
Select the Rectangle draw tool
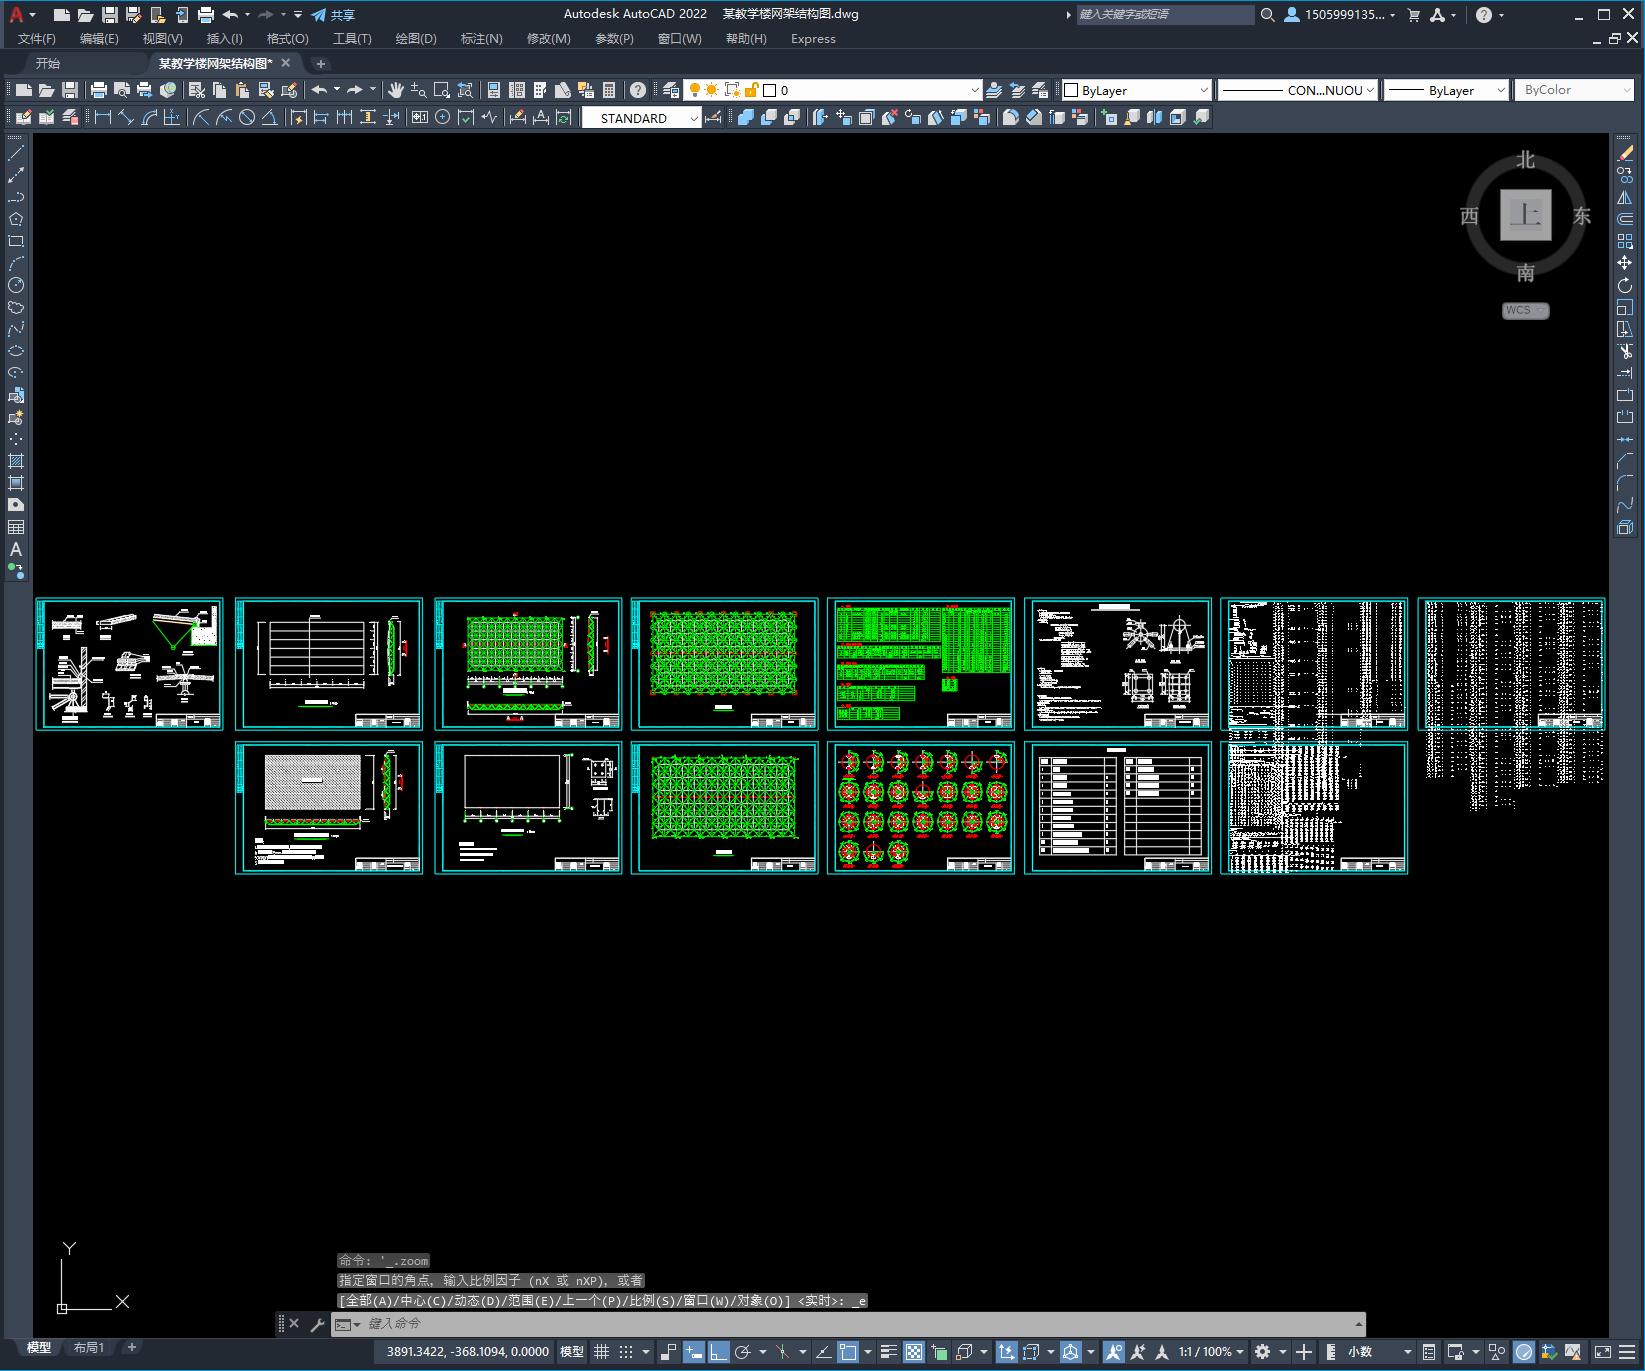[x=16, y=241]
